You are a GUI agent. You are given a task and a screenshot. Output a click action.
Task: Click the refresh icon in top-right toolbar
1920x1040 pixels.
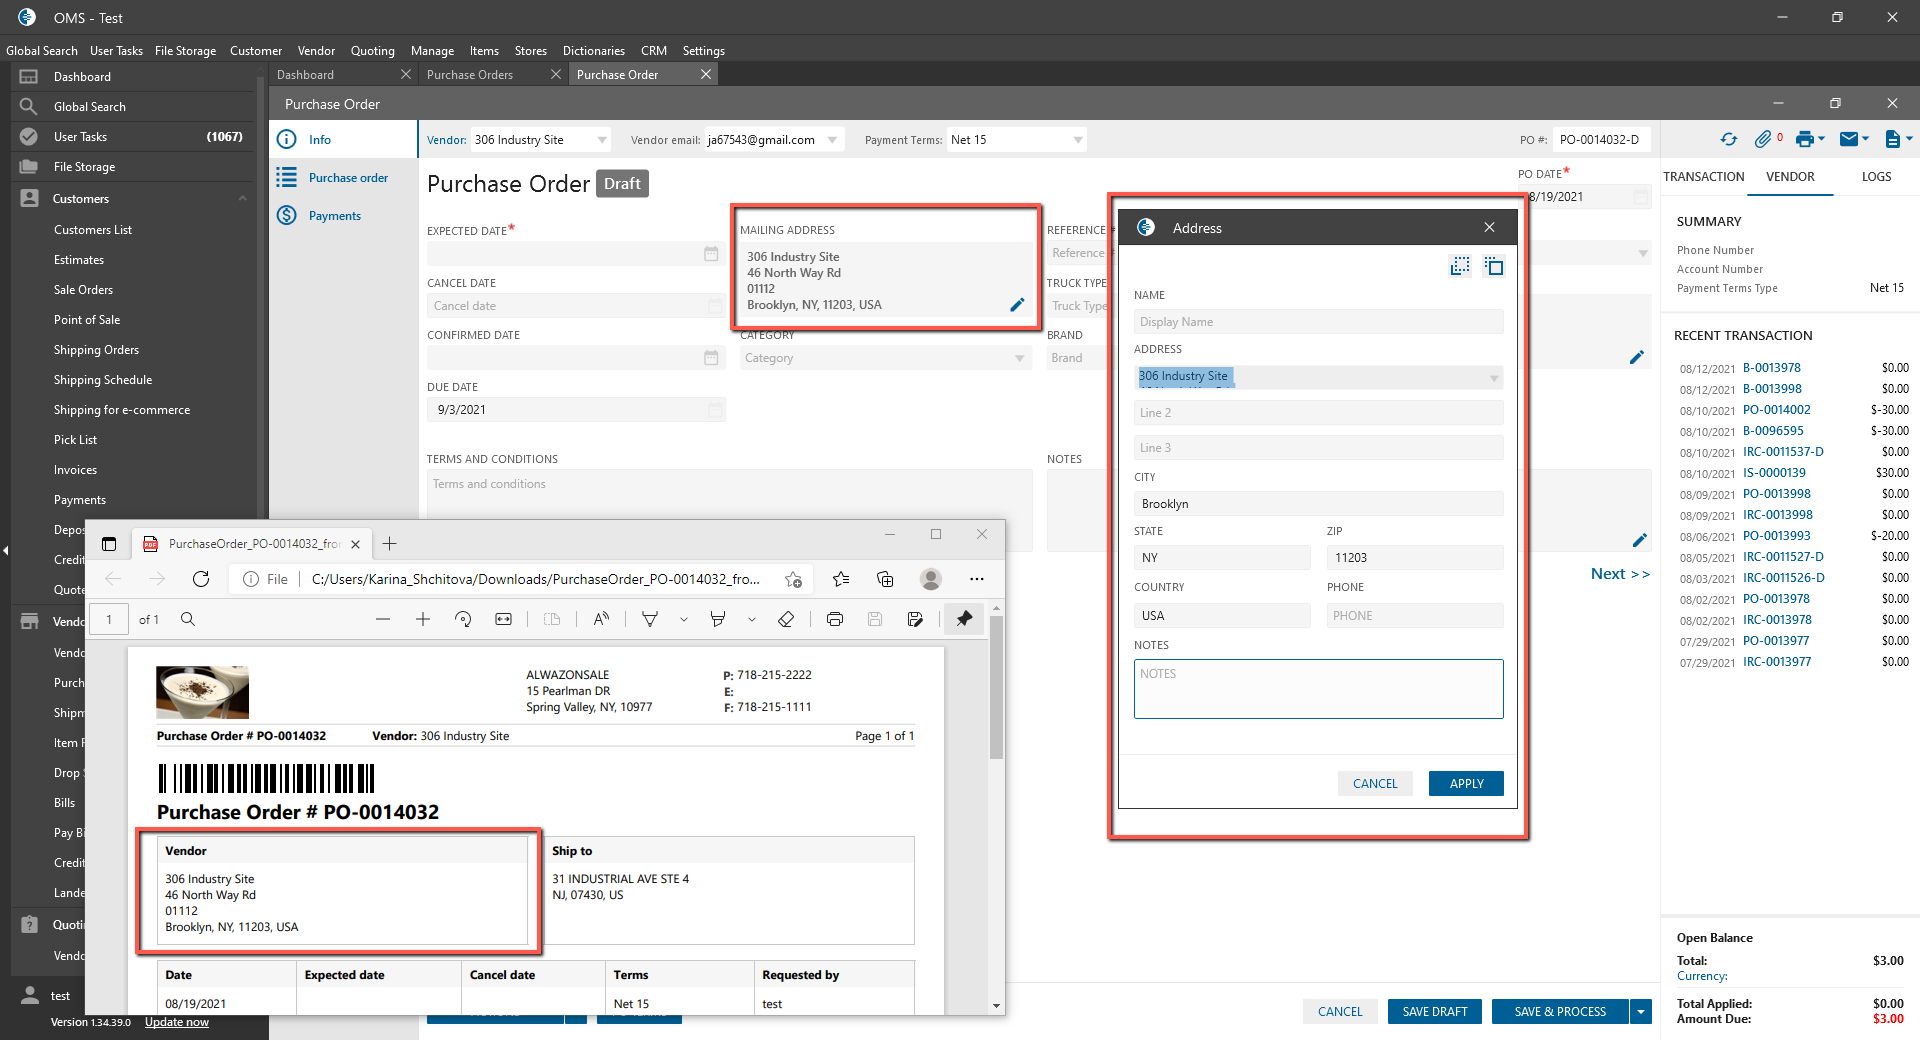1729,140
